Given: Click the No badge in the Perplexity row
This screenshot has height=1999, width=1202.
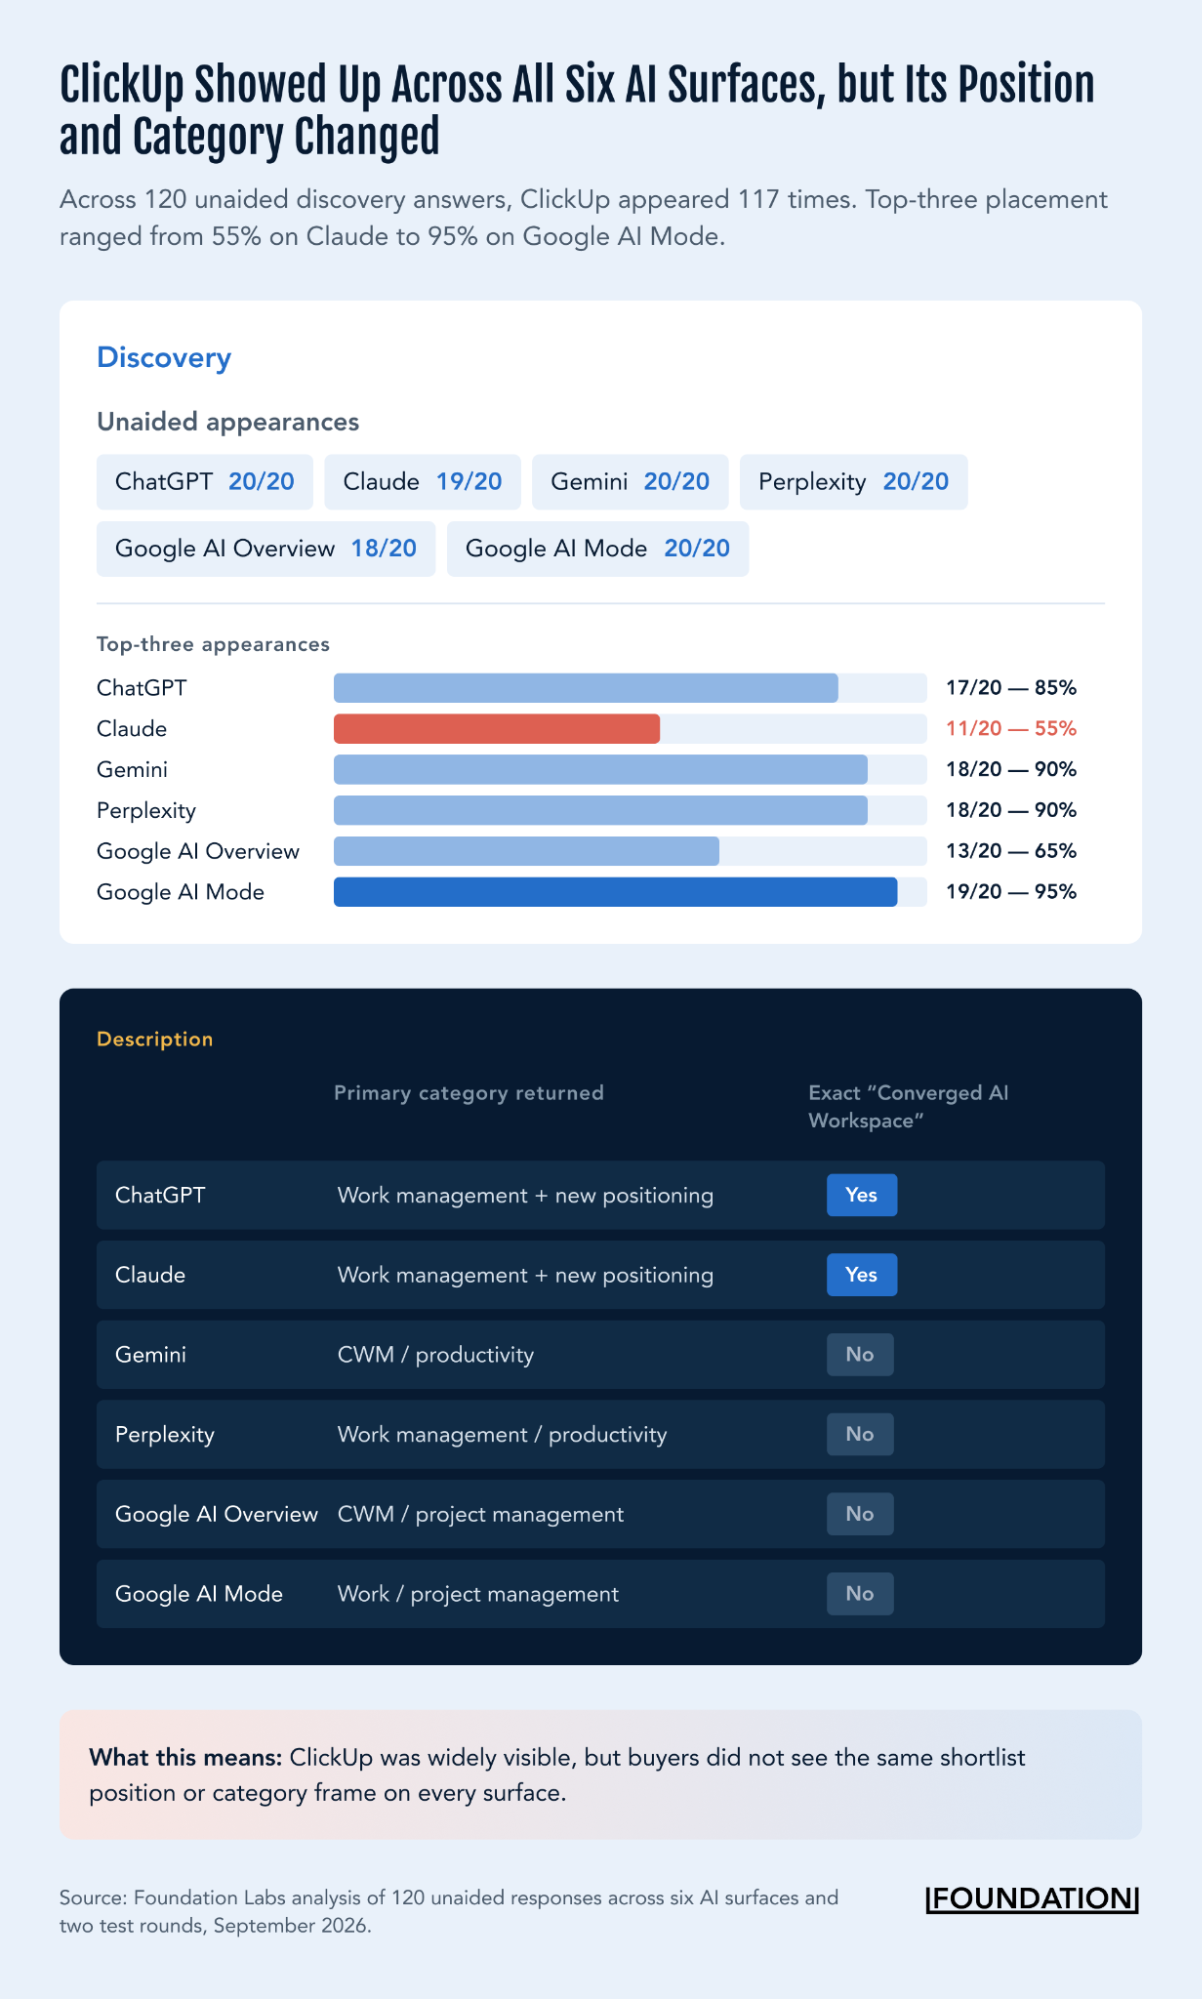Looking at the screenshot, I should coord(860,1434).
